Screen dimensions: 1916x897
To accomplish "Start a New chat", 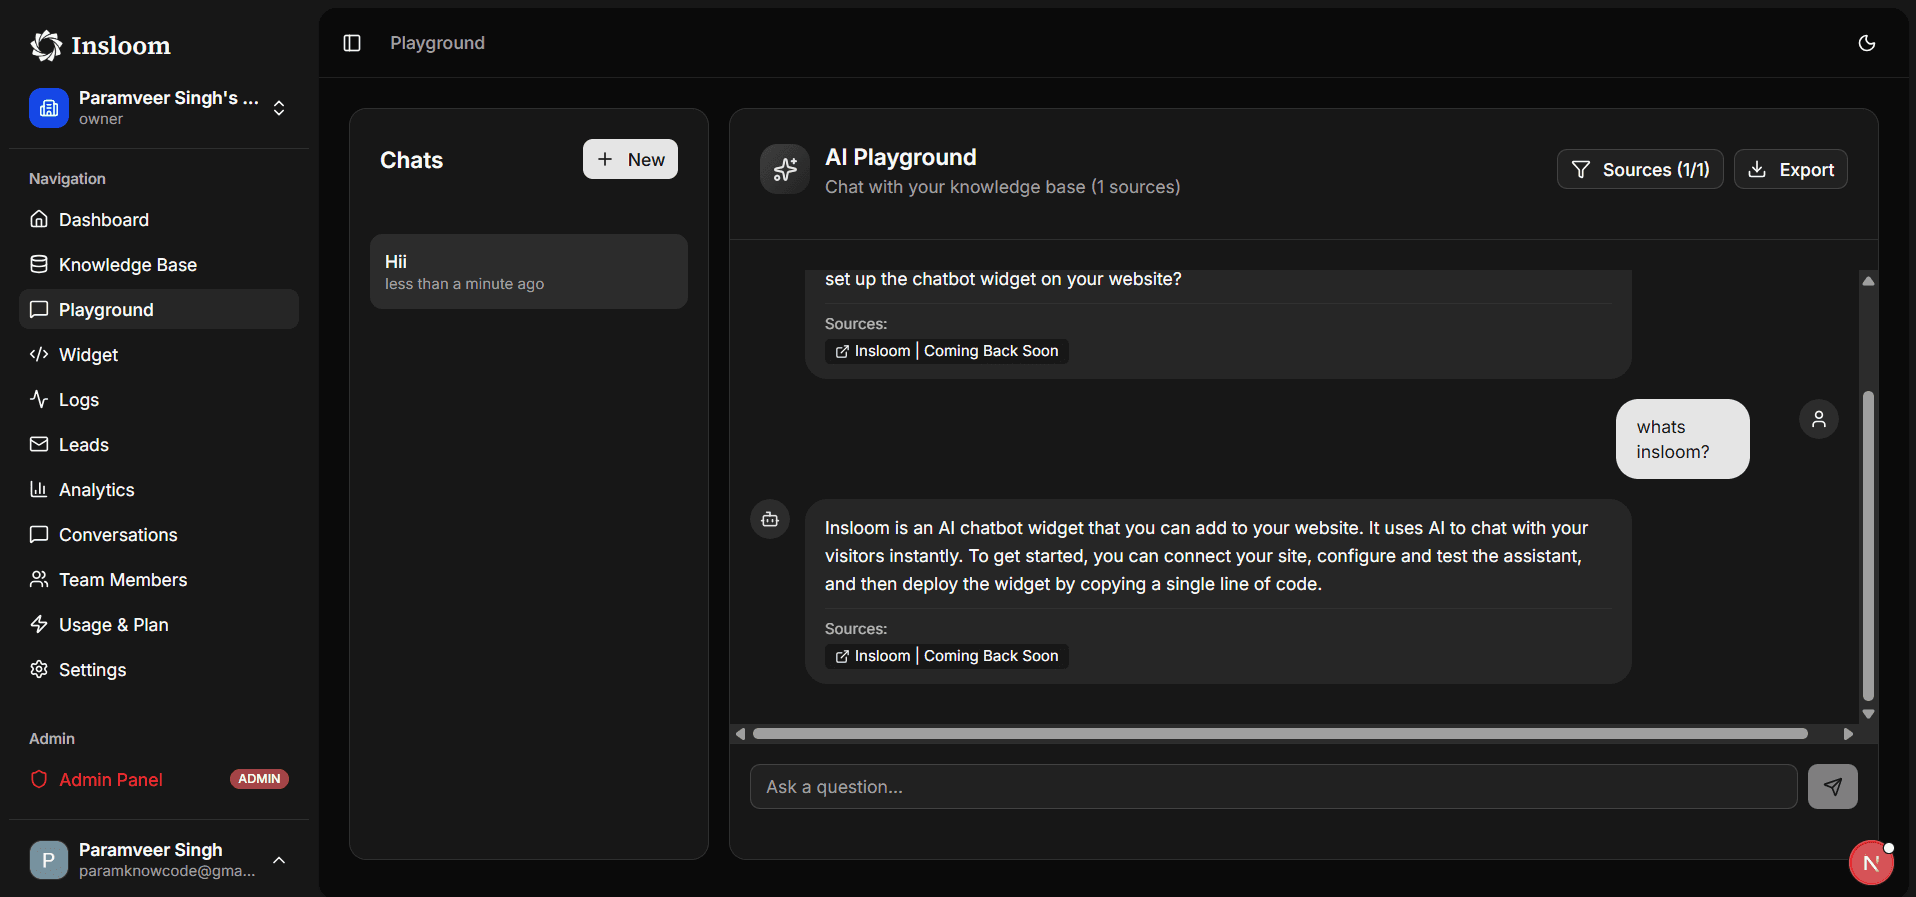I will [630, 160].
